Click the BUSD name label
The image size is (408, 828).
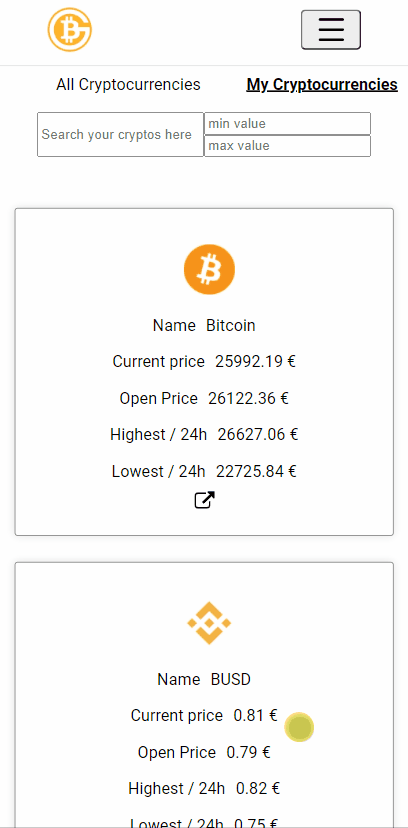click(231, 679)
